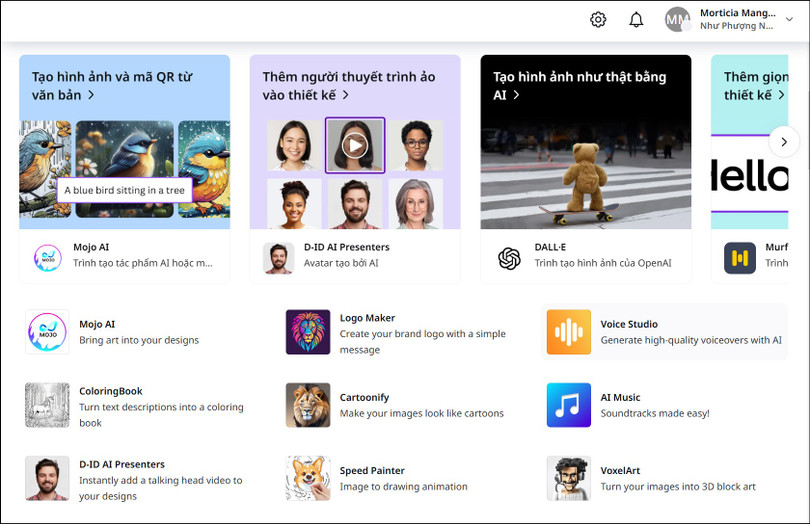Open the Logo Maker lion icon

[308, 332]
